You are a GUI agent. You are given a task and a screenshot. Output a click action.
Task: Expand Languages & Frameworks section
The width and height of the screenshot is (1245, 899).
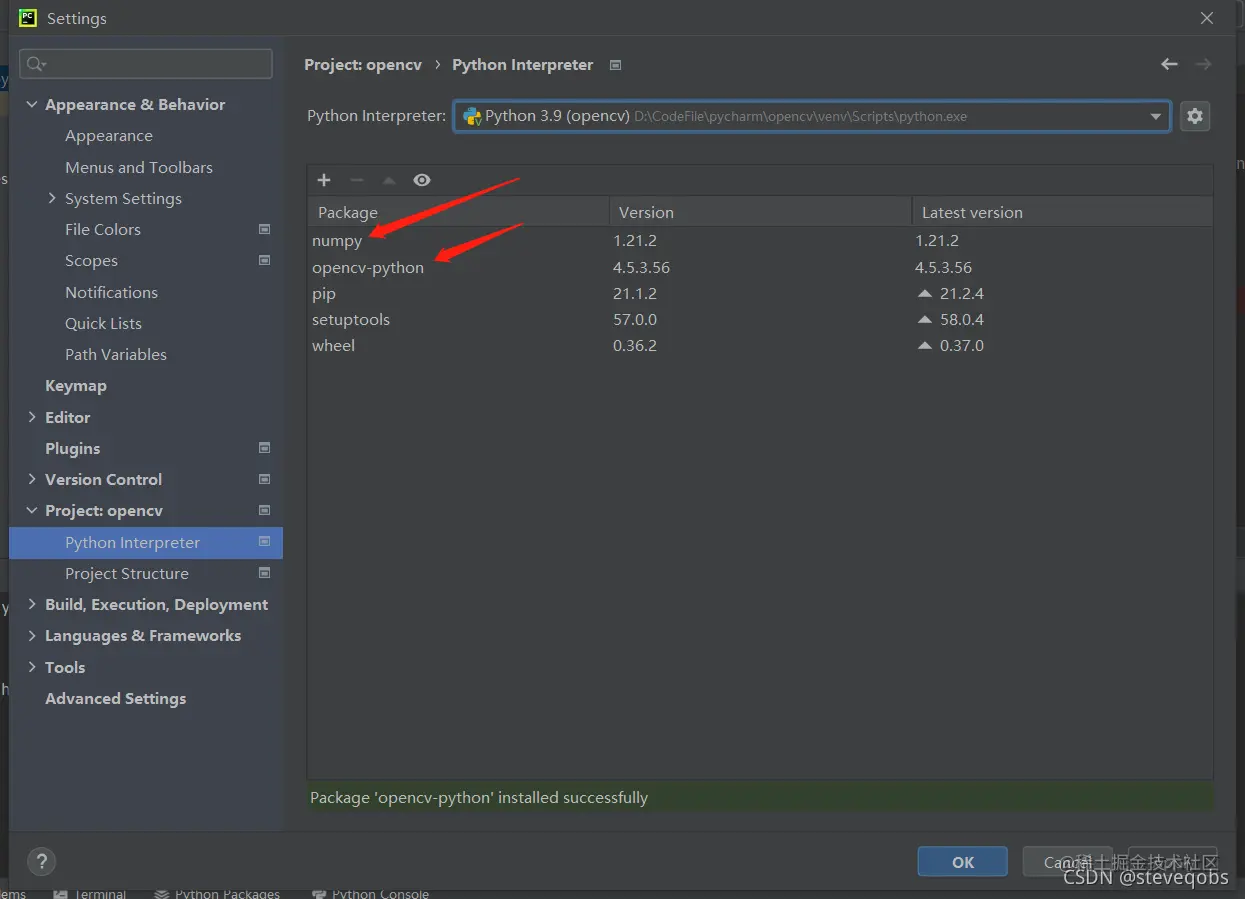32,635
